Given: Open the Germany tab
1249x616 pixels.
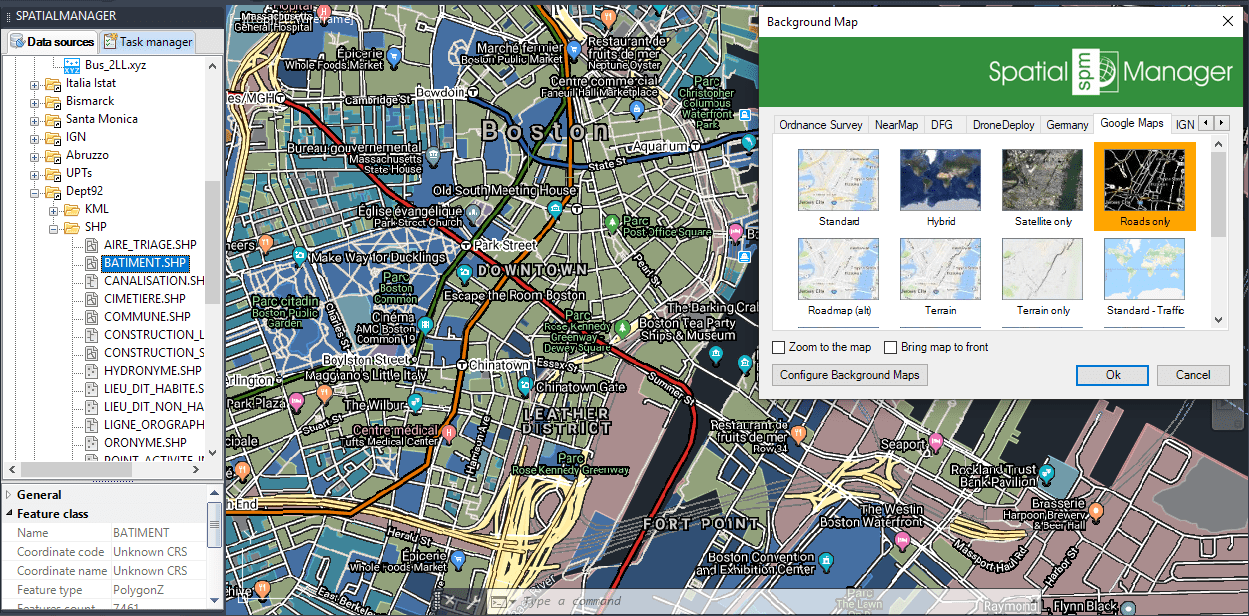Looking at the screenshot, I should point(1067,125).
